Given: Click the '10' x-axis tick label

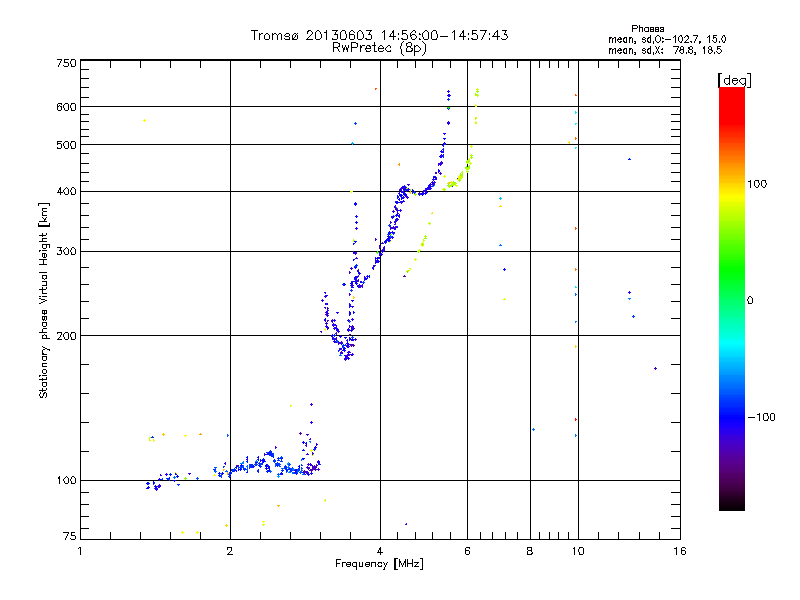Looking at the screenshot, I should [x=578, y=551].
